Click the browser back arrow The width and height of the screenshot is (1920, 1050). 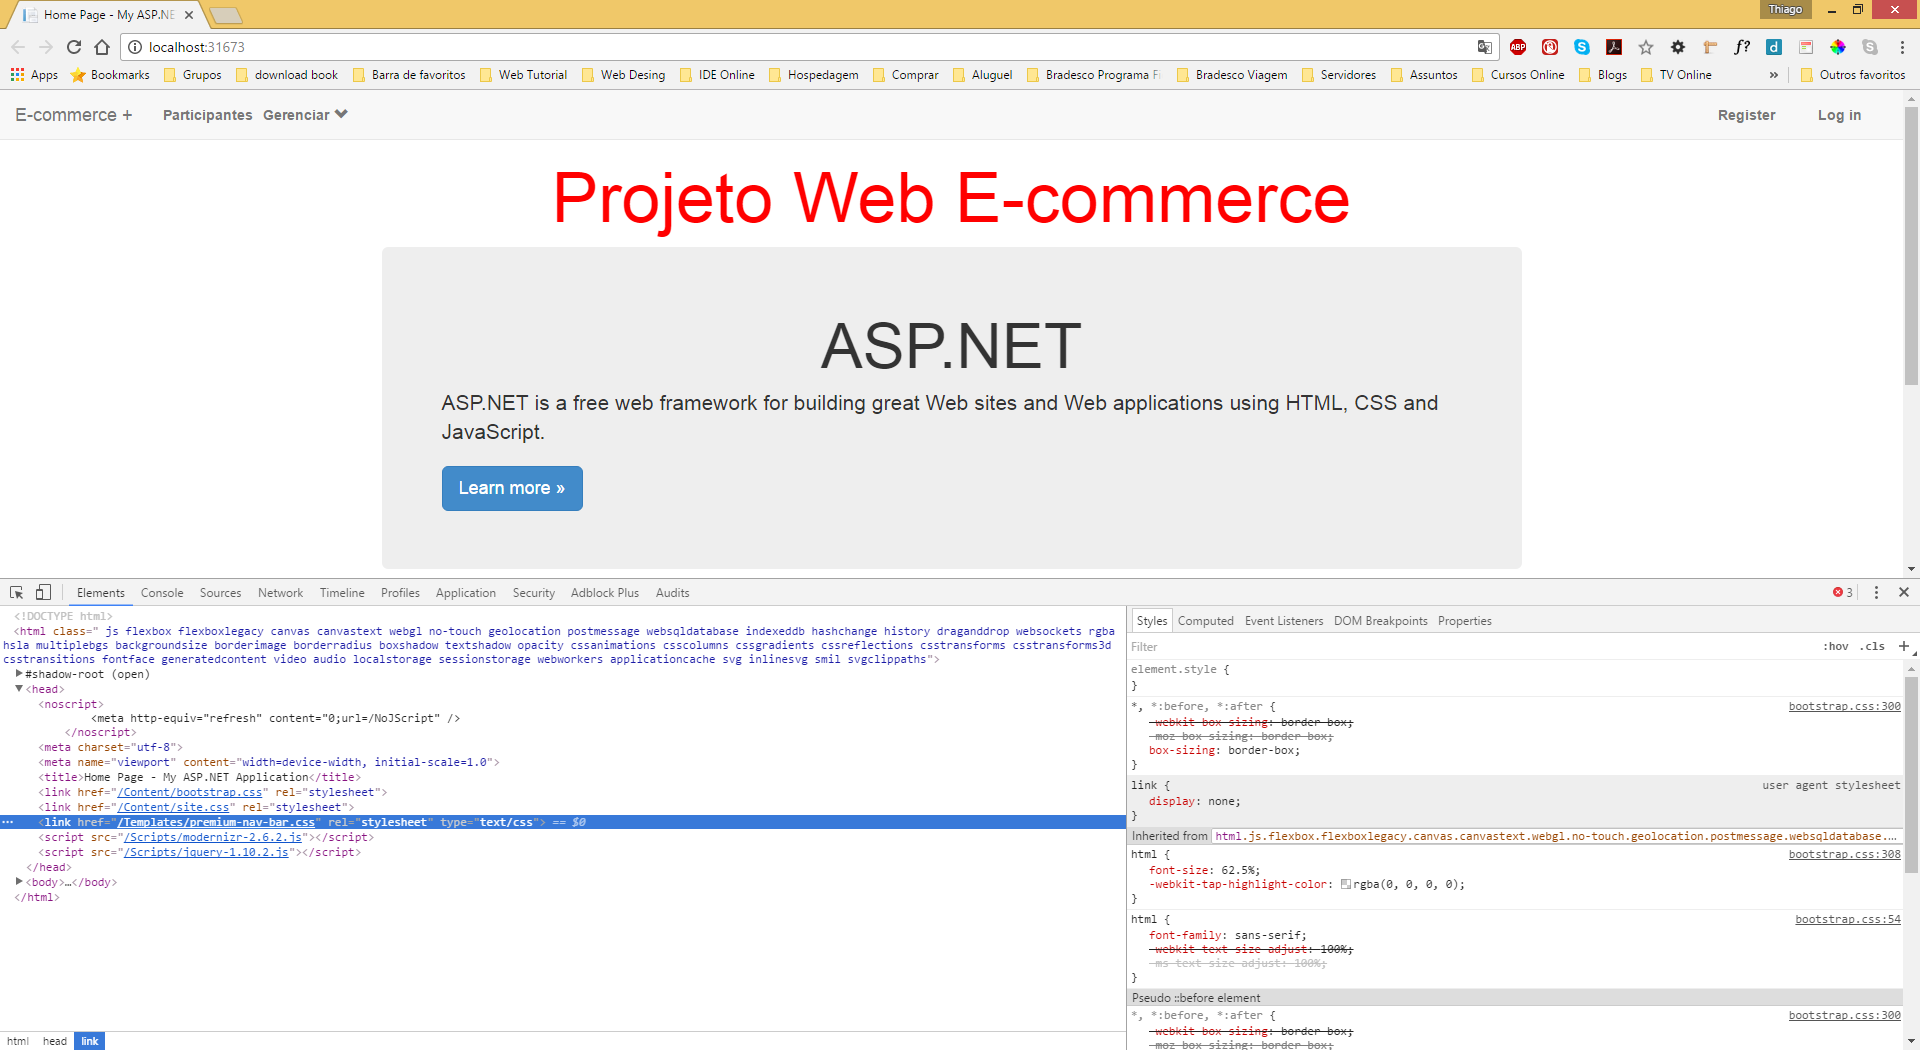pos(18,47)
